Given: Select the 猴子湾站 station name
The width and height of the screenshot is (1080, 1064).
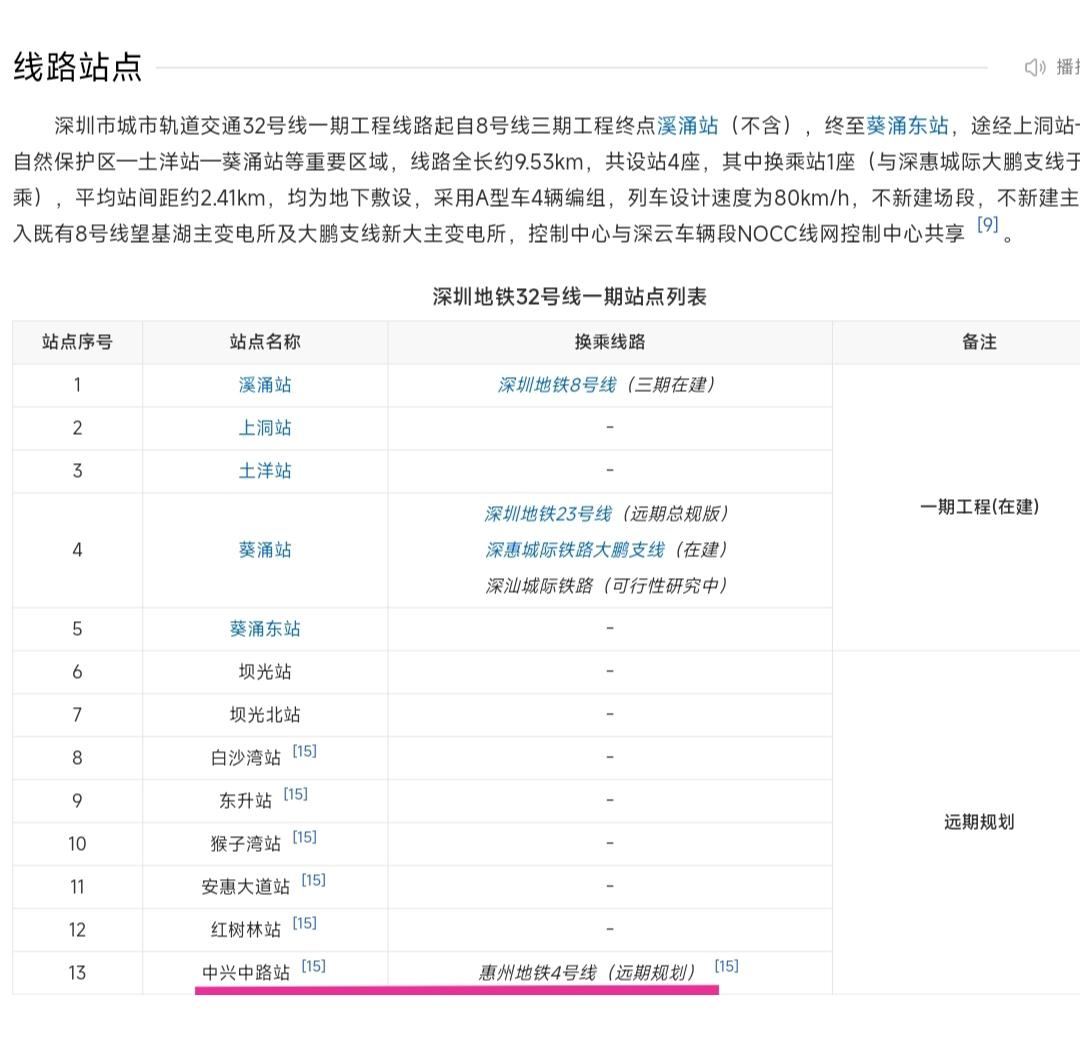Looking at the screenshot, I should [x=246, y=844].
